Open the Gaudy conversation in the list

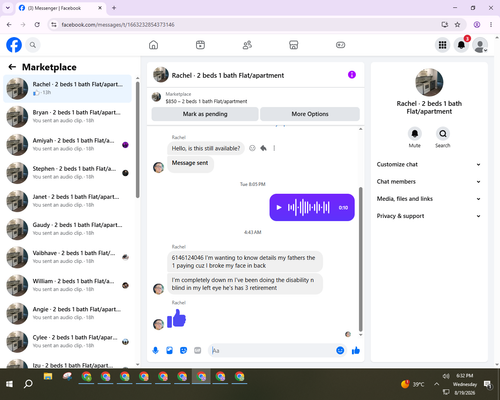tap(67, 229)
